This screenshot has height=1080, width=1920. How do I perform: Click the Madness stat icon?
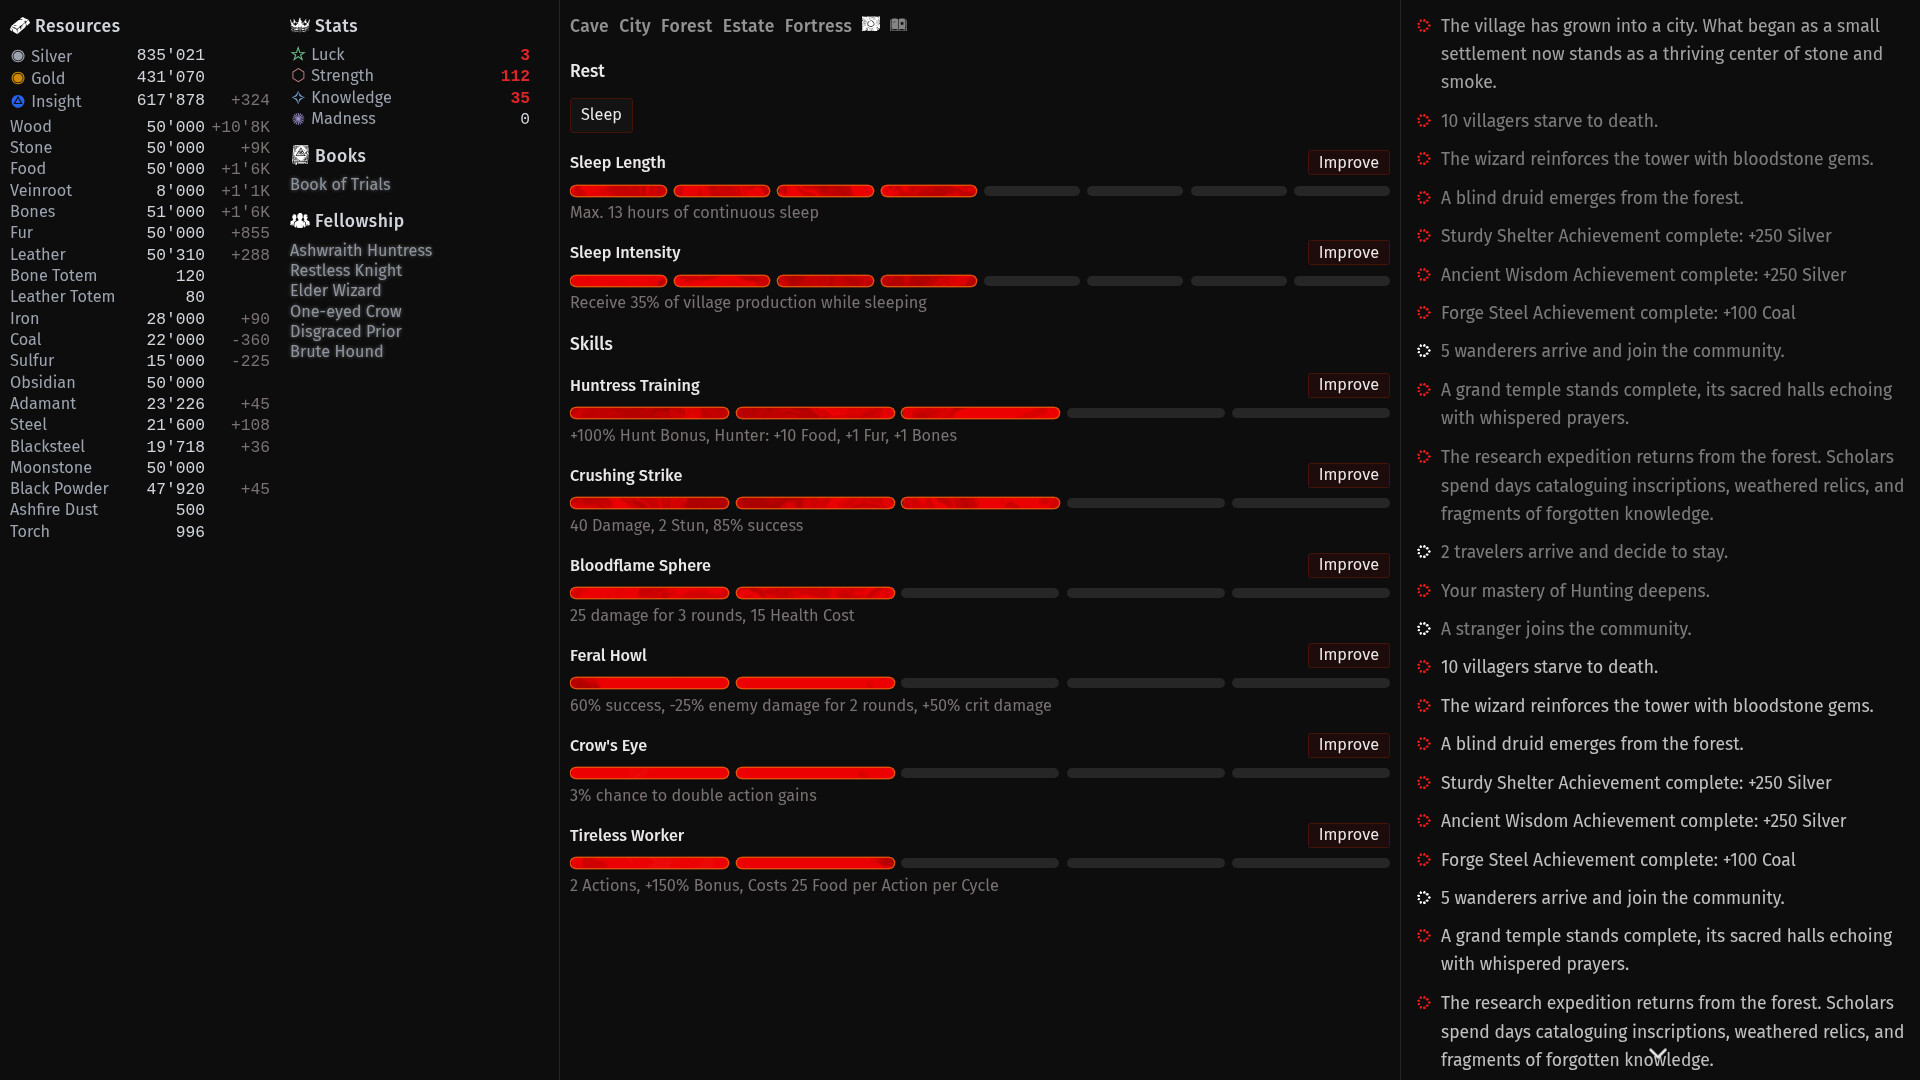tap(298, 118)
